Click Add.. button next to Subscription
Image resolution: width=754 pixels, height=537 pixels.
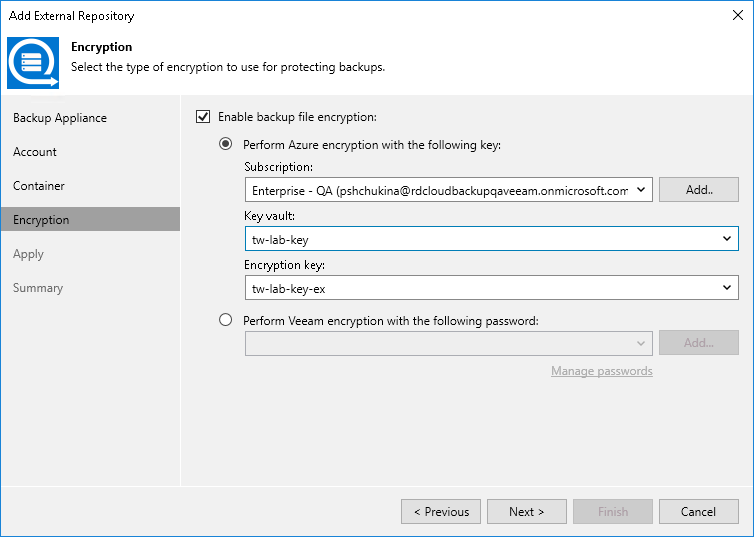point(699,190)
